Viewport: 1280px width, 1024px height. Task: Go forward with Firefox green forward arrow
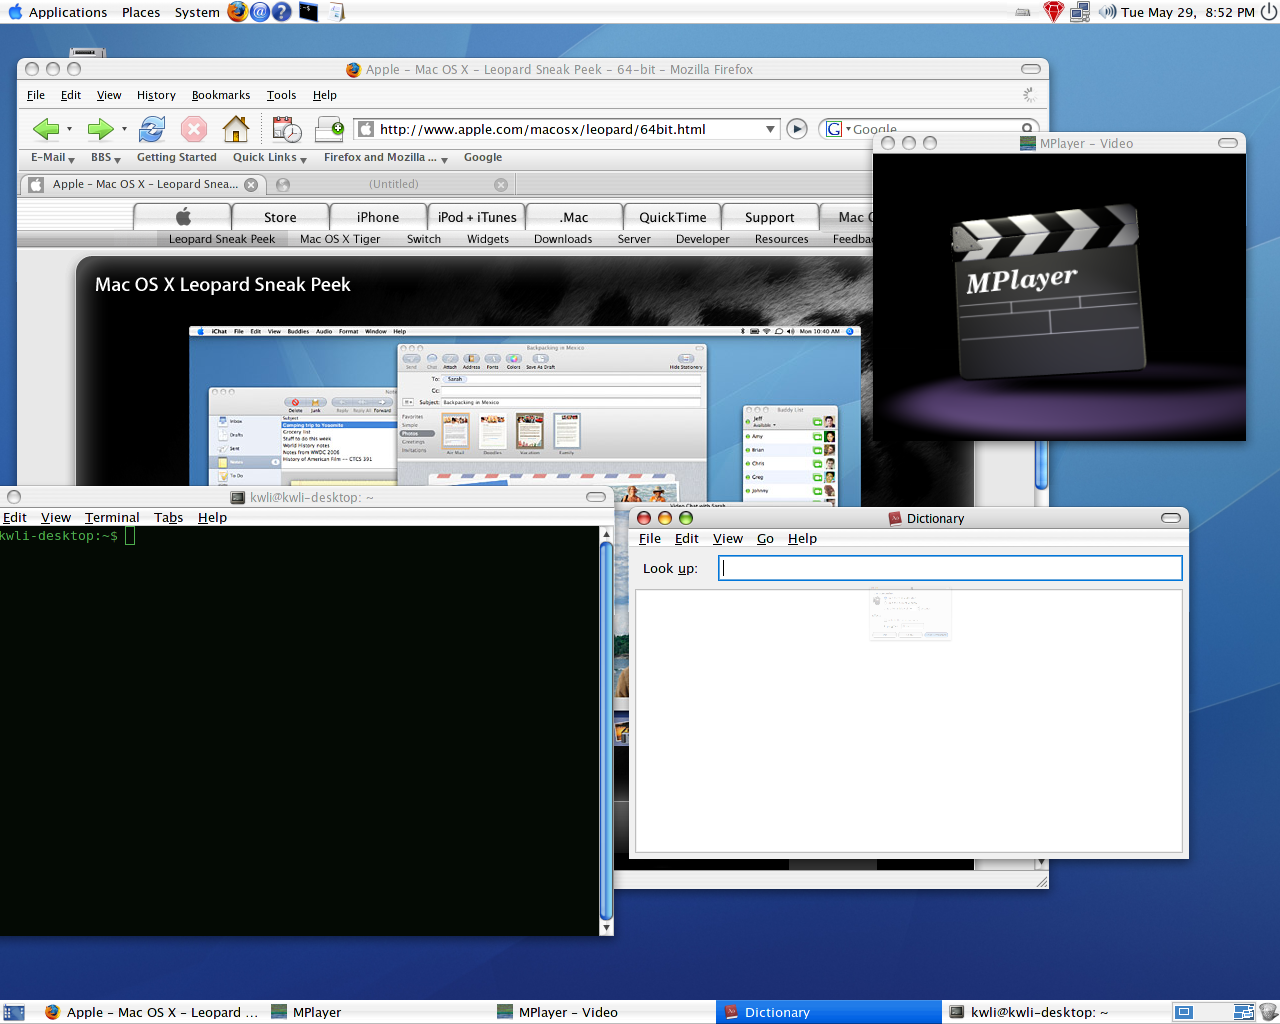(x=100, y=128)
